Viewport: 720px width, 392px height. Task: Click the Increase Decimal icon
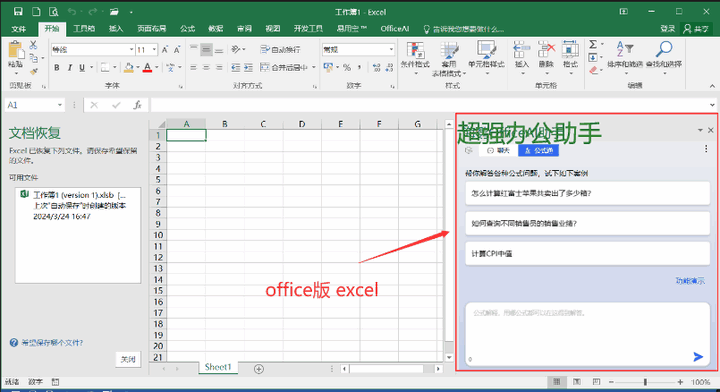click(377, 67)
